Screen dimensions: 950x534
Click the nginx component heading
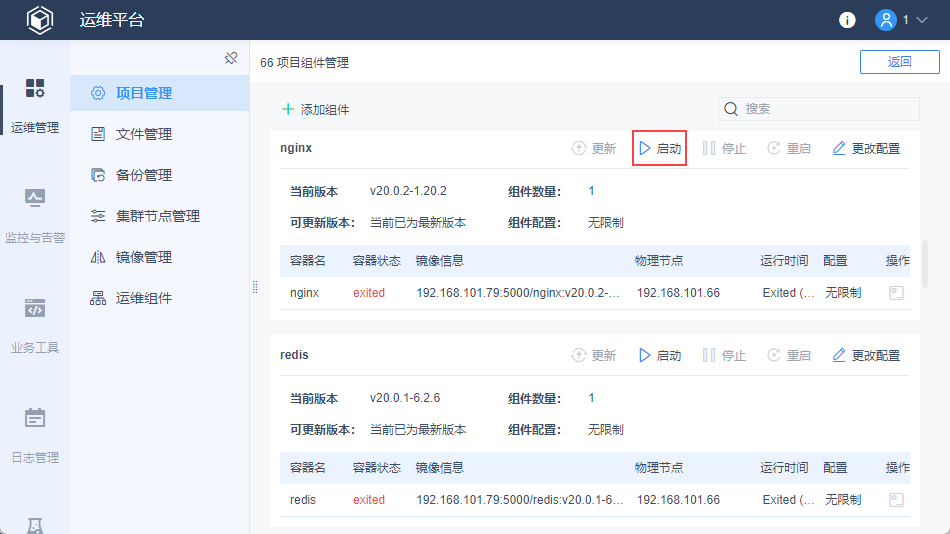296,148
